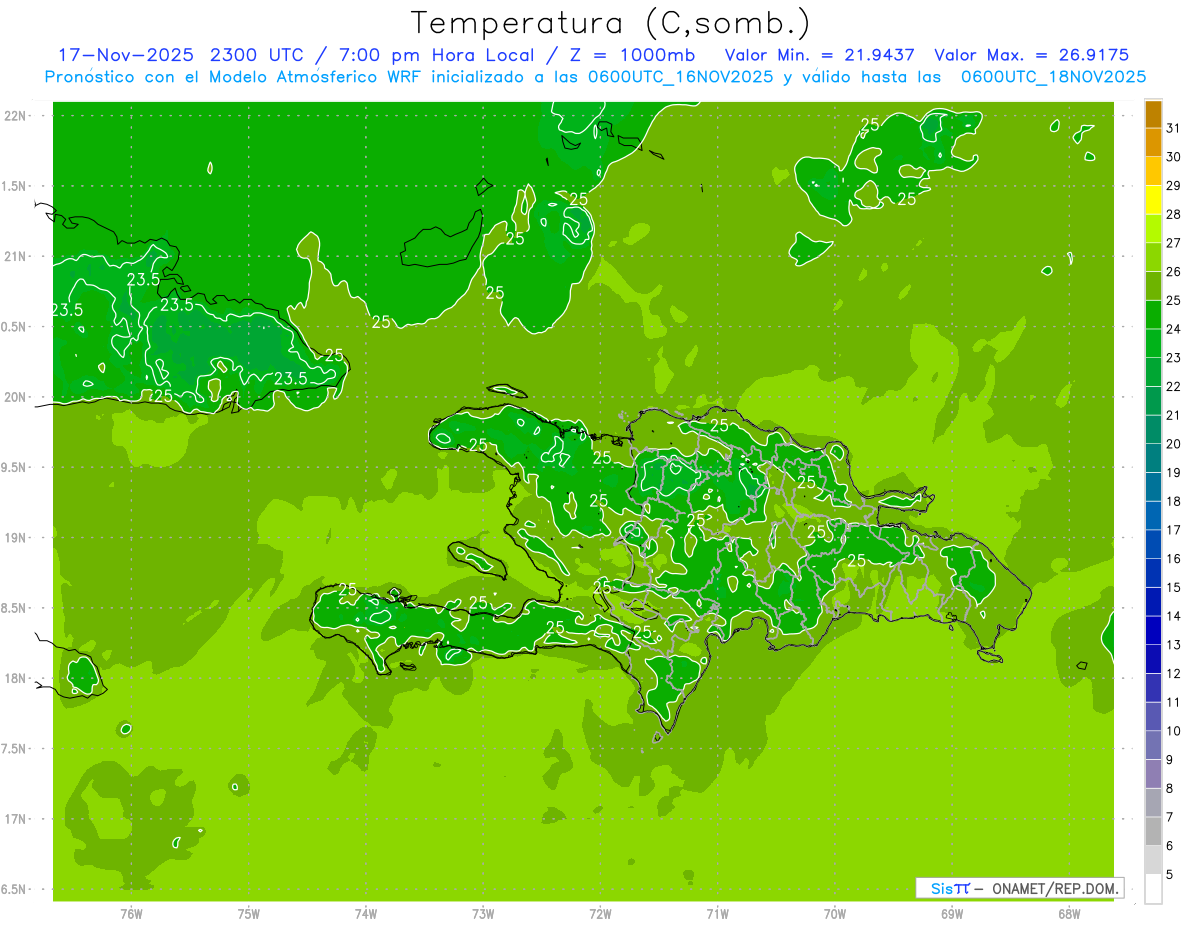Screen dimensions: 1200x927
Task: Select the initialization time "0600UTC_16NOV2025"
Action: [x=680, y=77]
